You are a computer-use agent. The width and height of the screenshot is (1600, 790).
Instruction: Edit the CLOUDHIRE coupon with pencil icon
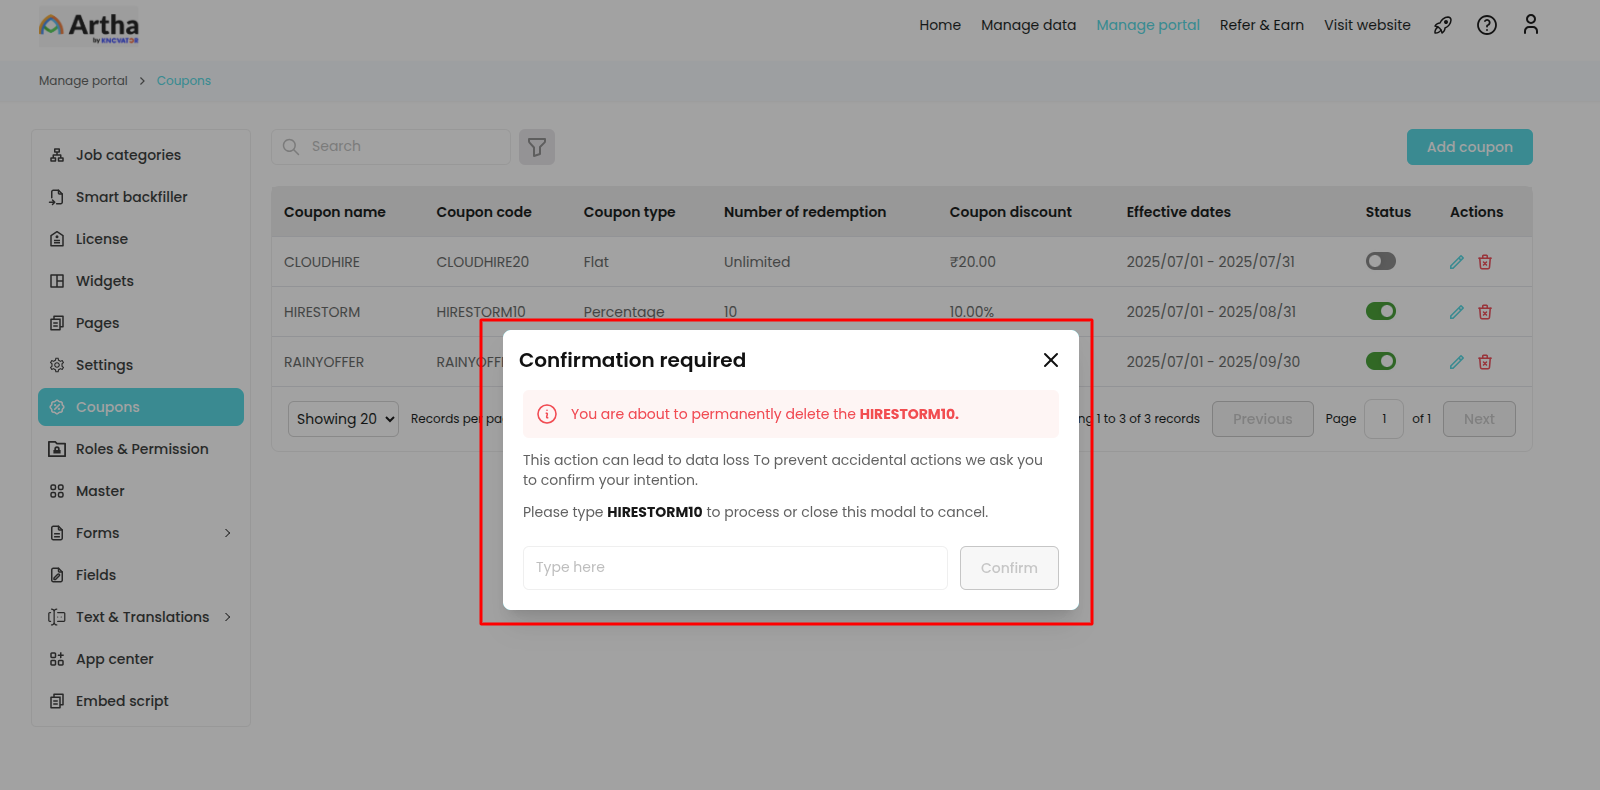(x=1456, y=262)
